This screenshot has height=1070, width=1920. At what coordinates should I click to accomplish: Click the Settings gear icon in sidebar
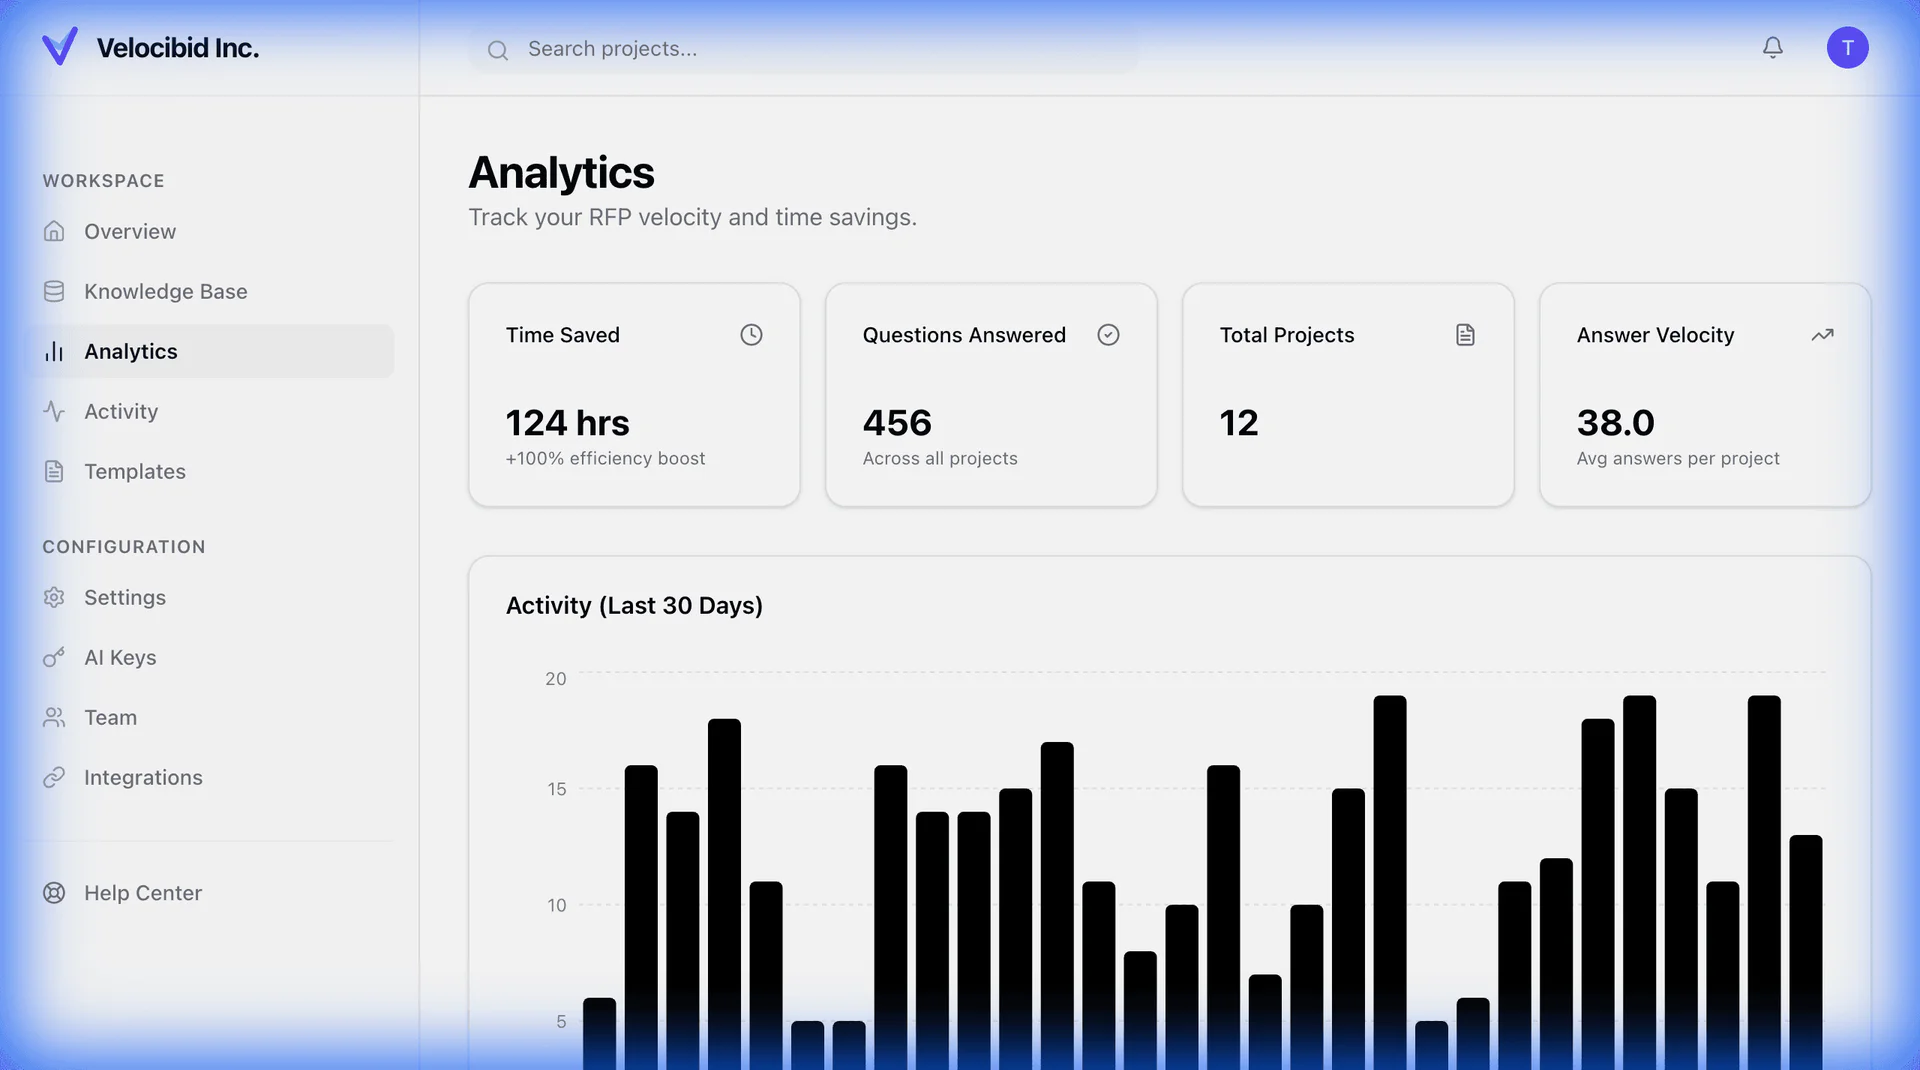tap(54, 597)
